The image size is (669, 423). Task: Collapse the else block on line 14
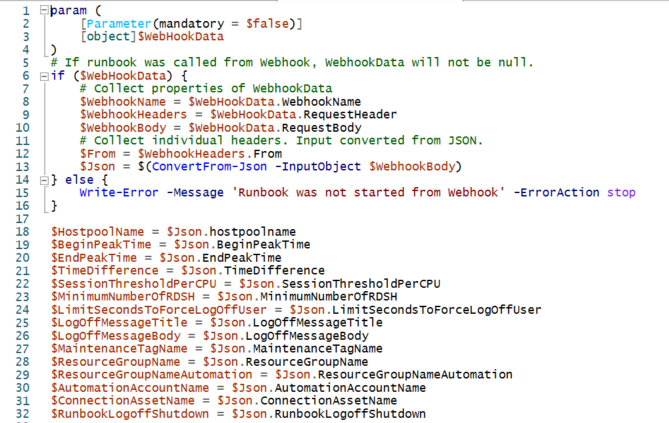(44, 181)
